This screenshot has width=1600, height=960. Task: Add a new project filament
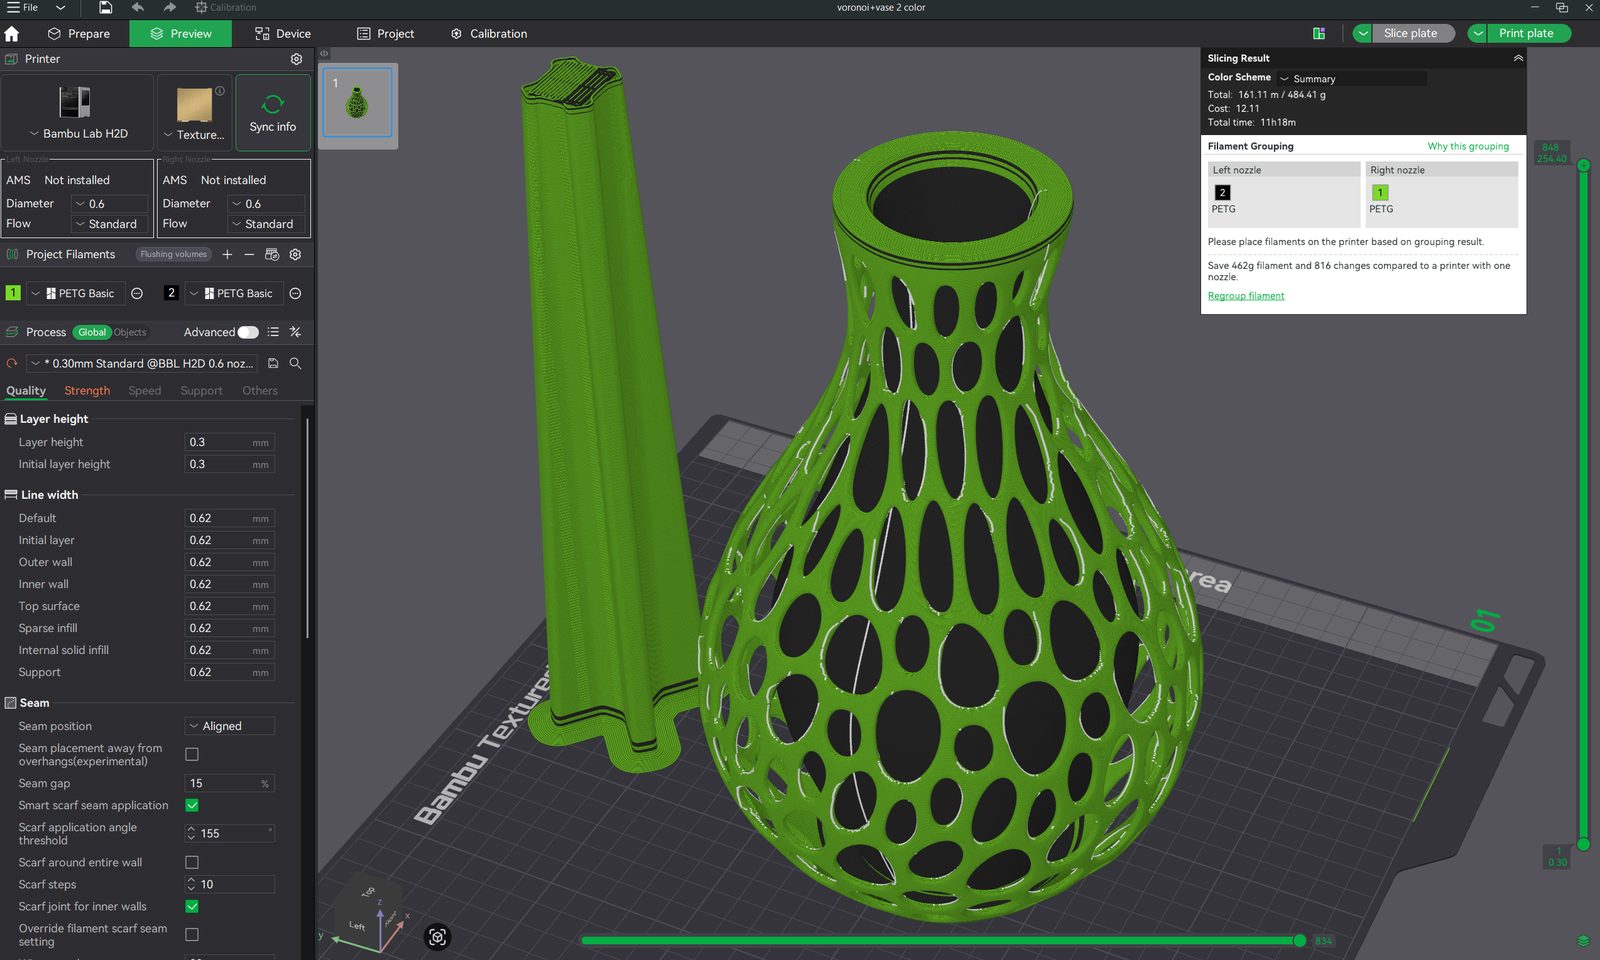click(x=227, y=255)
